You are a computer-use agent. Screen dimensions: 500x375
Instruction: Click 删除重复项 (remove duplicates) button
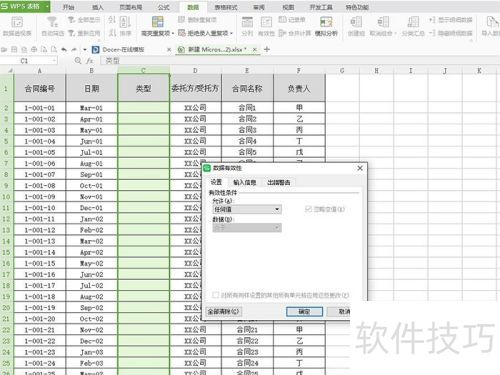click(x=197, y=20)
